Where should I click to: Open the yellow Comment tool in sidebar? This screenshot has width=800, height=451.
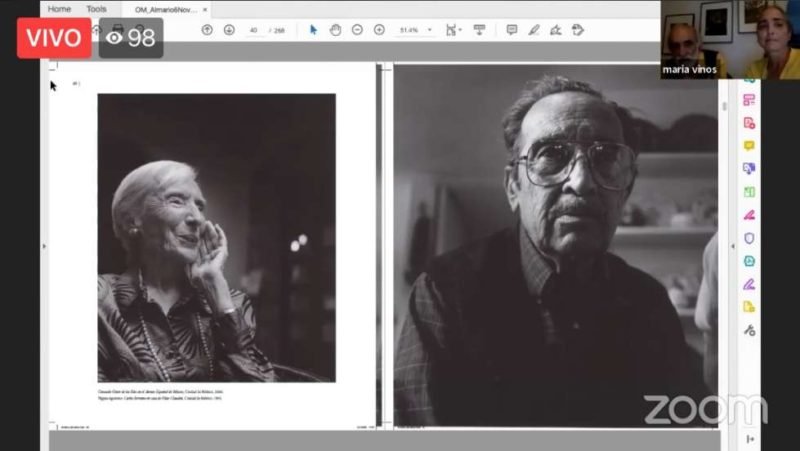(749, 146)
